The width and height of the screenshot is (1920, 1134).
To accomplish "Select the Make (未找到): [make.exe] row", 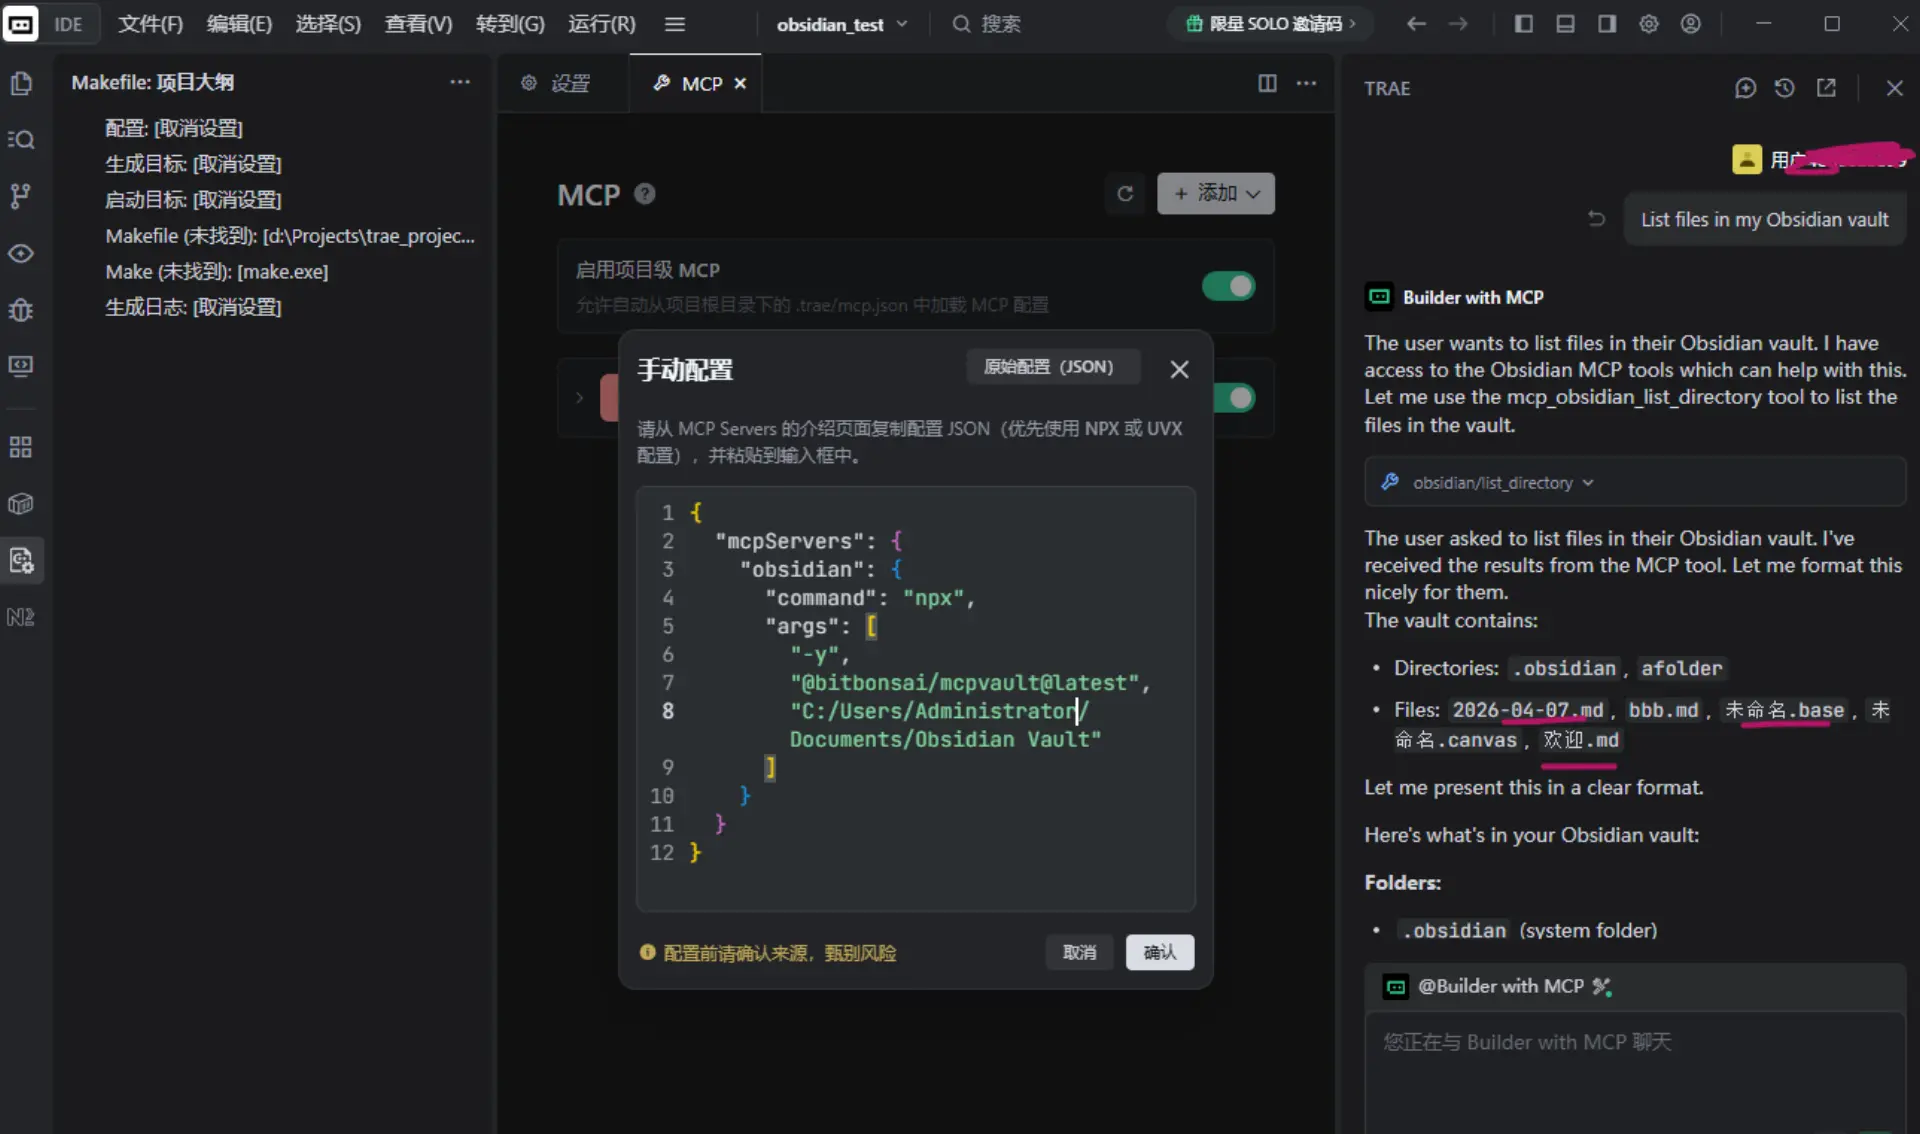I will pyautogui.click(x=272, y=271).
